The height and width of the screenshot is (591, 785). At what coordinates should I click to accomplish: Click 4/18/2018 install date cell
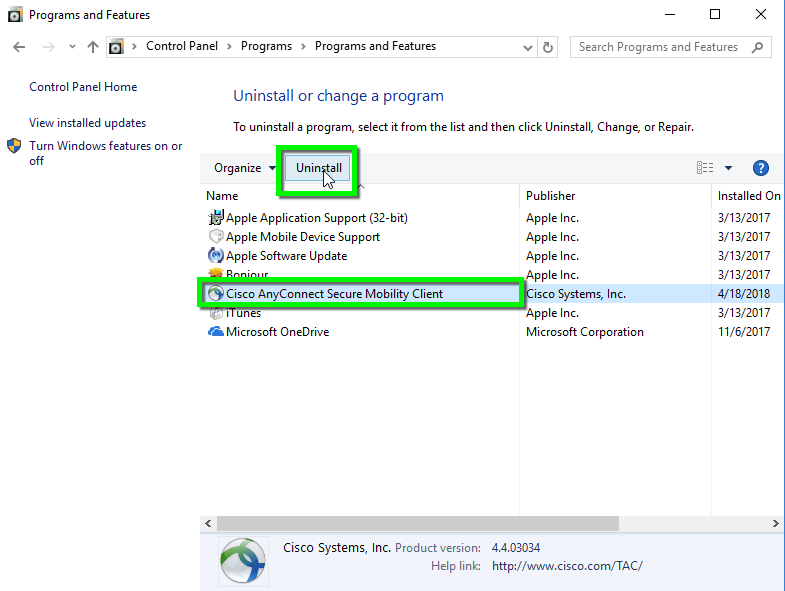click(x=743, y=294)
